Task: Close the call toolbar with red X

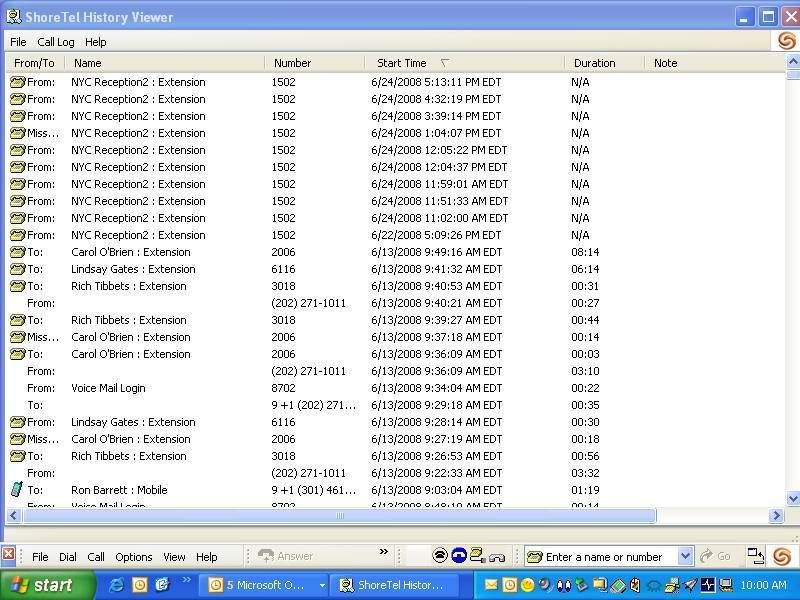Action: [8, 554]
